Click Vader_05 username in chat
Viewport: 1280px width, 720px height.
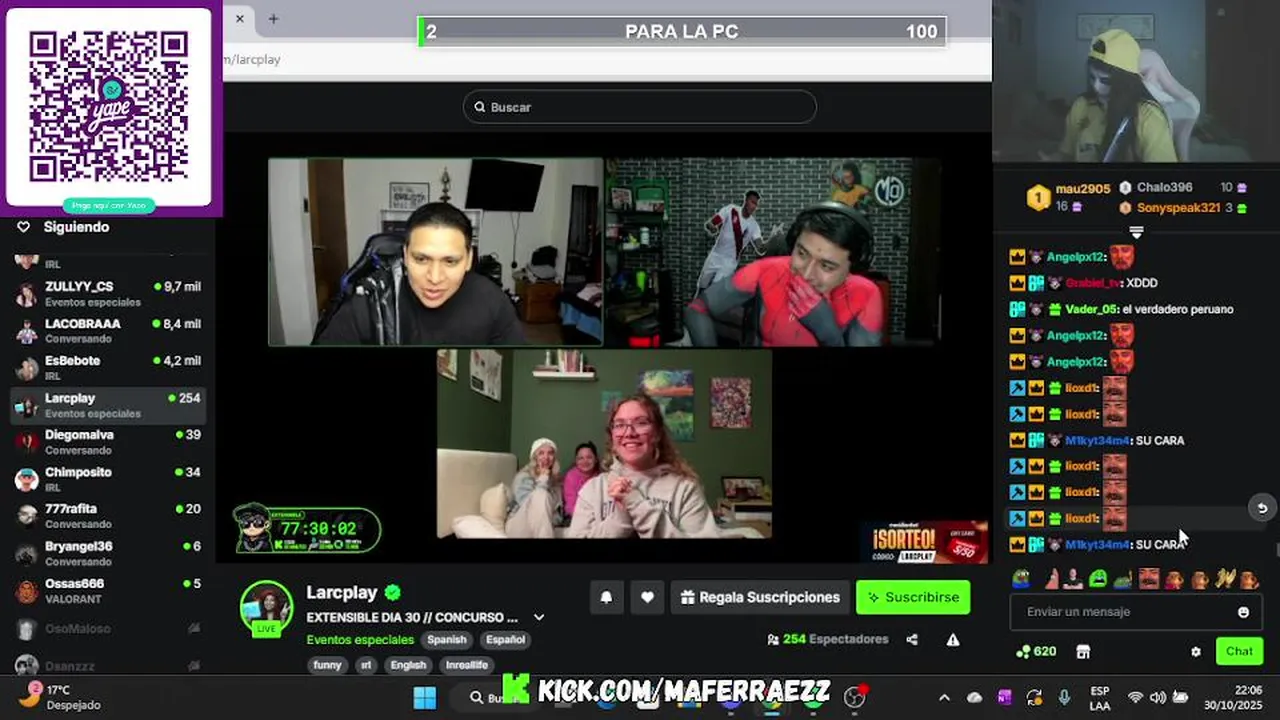(x=1092, y=309)
